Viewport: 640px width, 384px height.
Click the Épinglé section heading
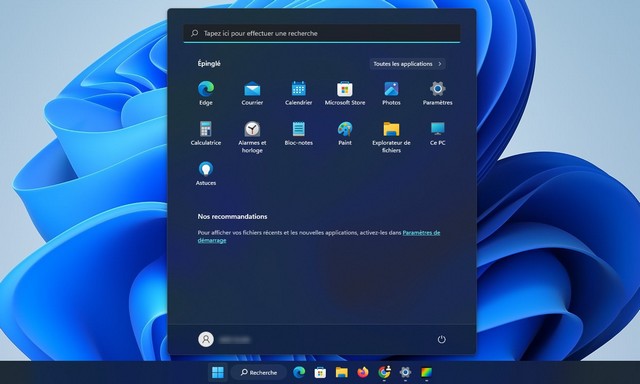pos(209,63)
